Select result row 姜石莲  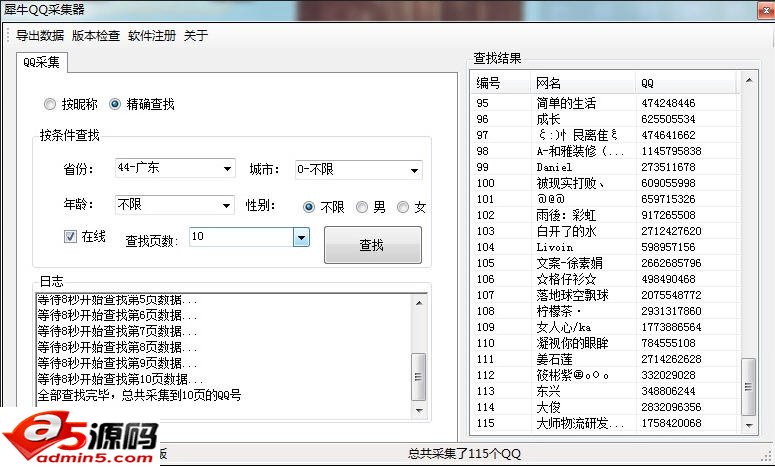coord(605,359)
